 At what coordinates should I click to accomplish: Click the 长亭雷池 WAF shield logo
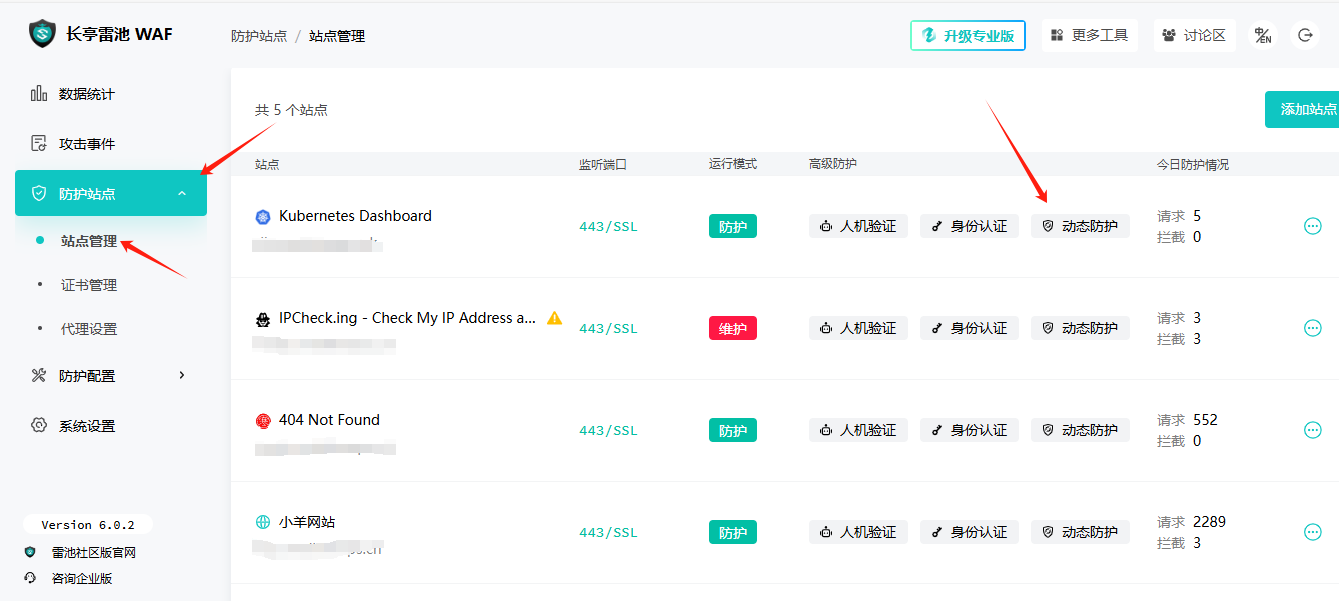tap(42, 34)
